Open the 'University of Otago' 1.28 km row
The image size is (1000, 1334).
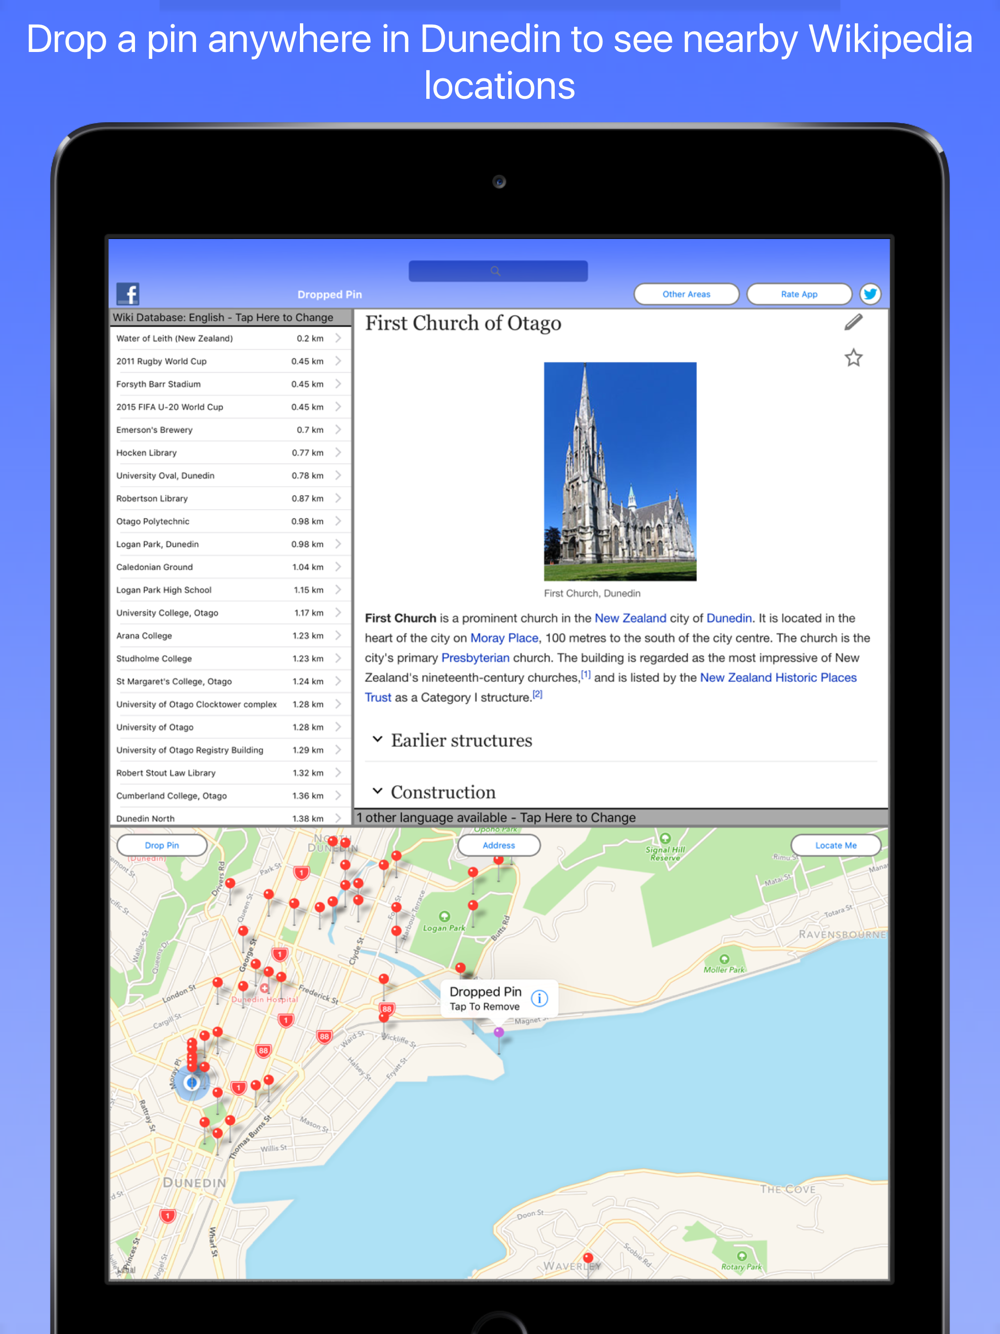tap(230, 727)
